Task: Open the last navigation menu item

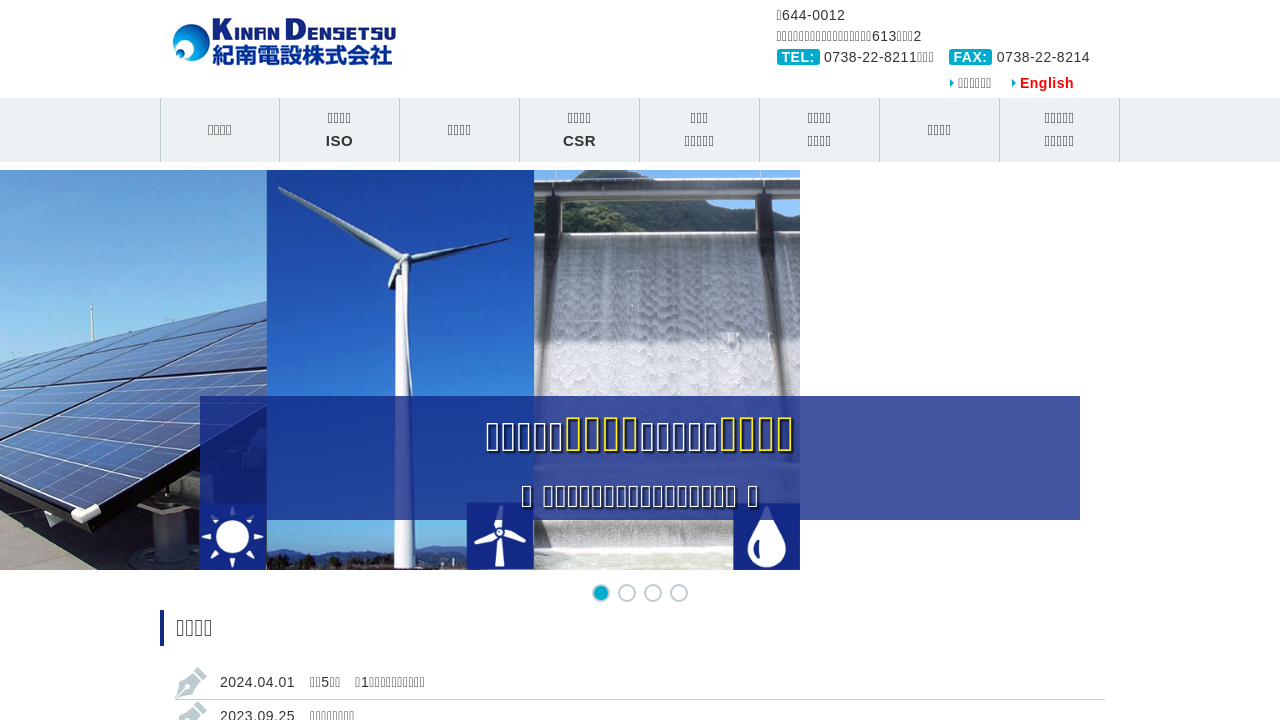Action: (x=1059, y=130)
